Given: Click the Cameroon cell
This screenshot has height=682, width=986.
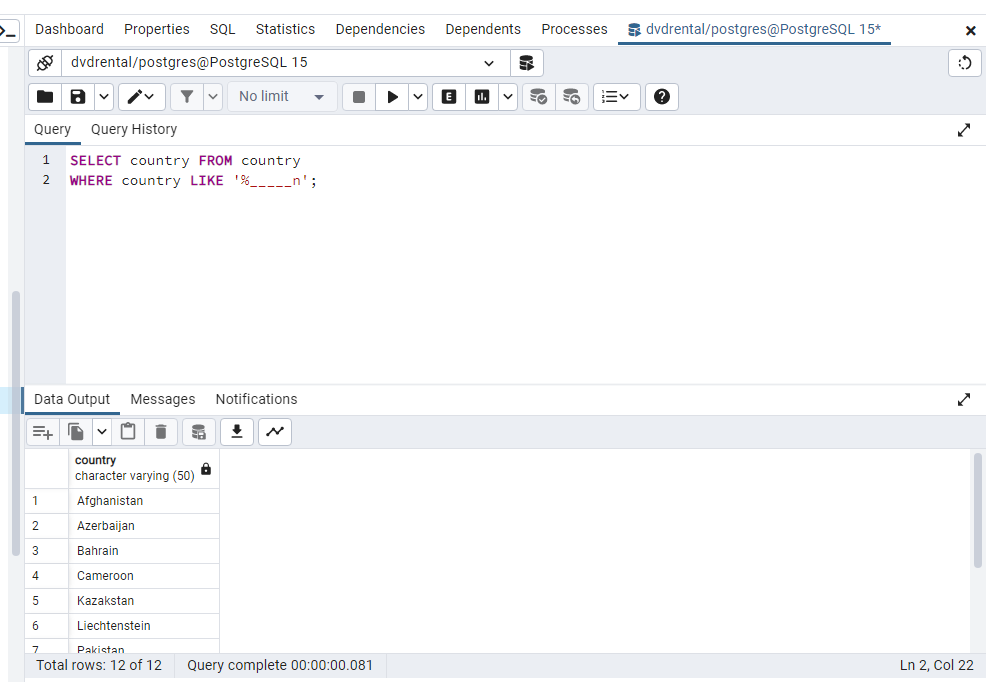Looking at the screenshot, I should 144,576.
